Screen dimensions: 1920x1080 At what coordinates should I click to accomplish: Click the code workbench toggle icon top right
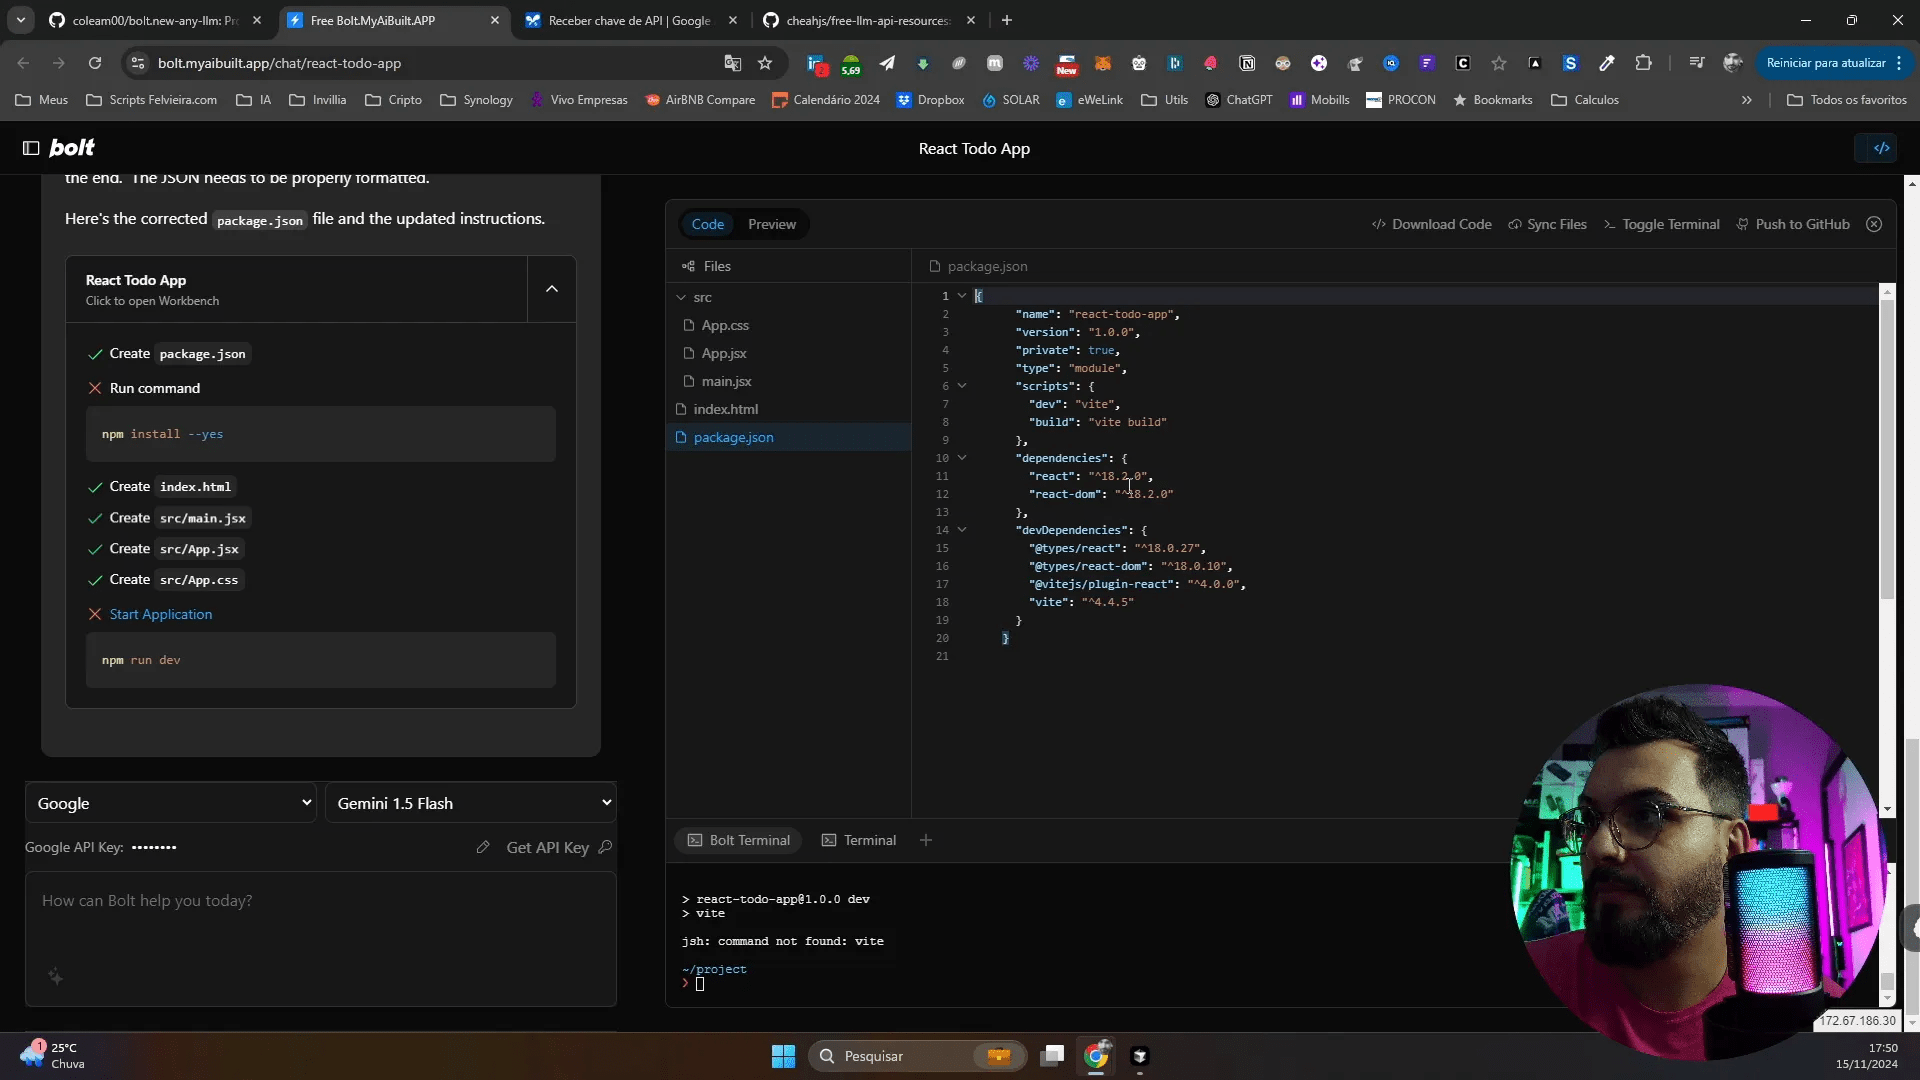[1881, 148]
